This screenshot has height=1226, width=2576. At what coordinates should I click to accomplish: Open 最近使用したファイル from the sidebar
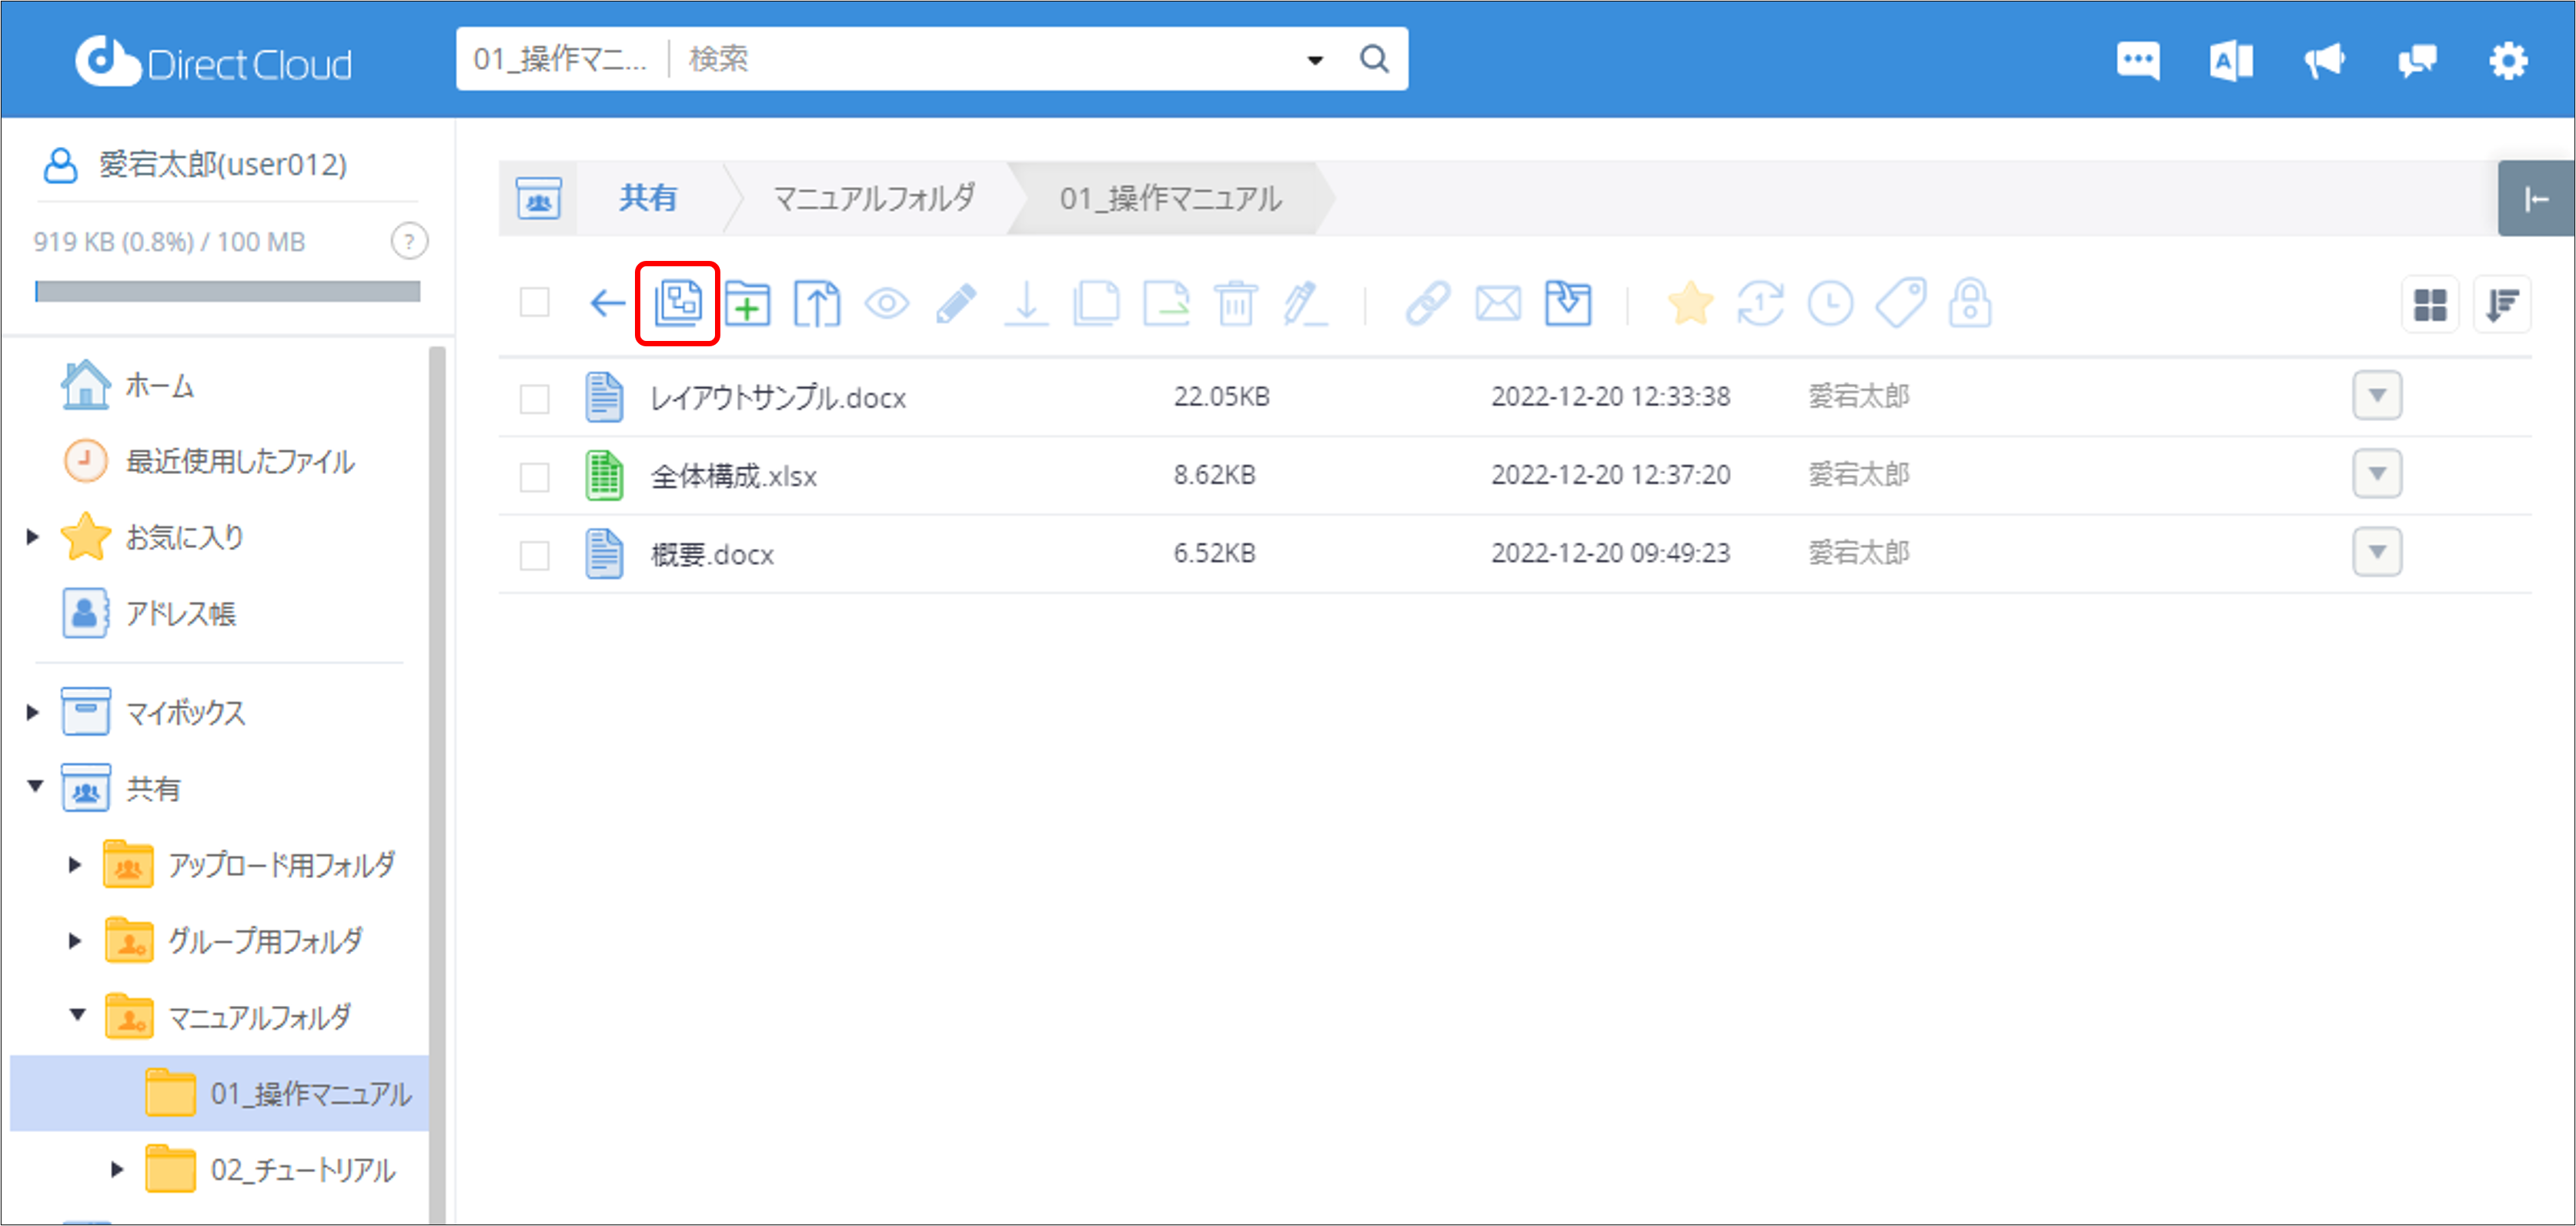239,461
